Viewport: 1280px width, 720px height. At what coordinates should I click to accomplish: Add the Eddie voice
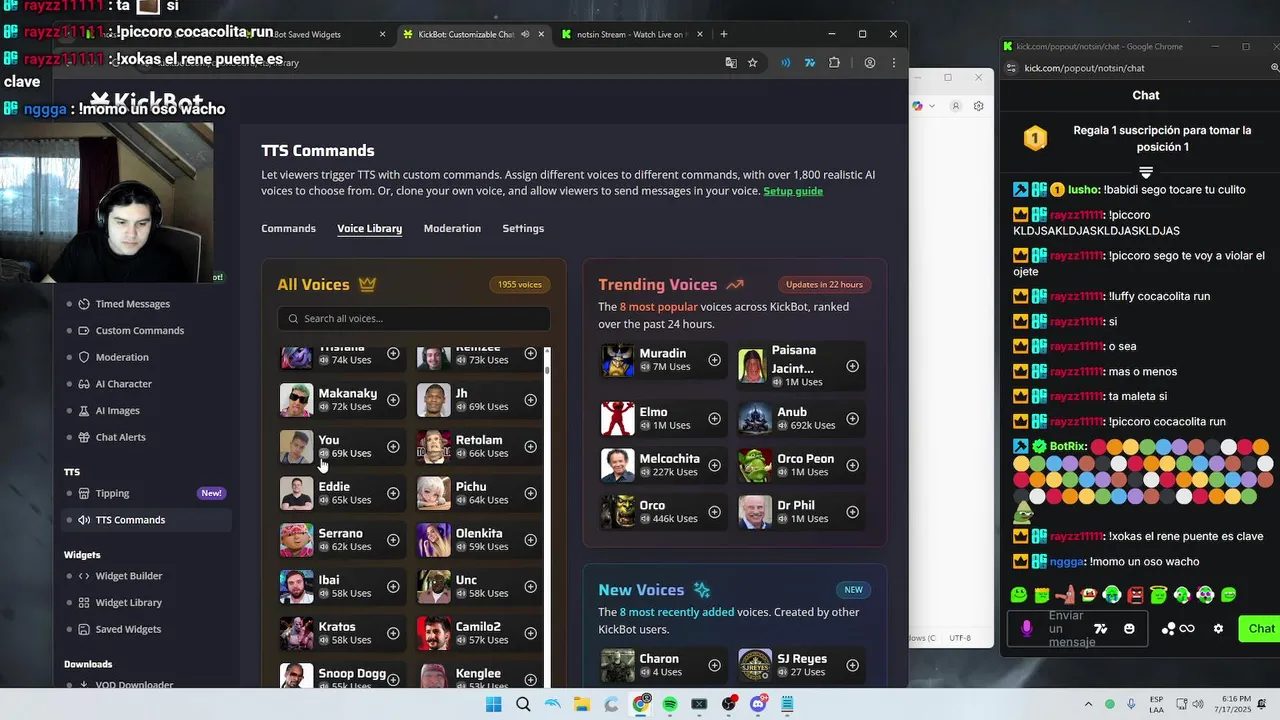click(x=393, y=493)
